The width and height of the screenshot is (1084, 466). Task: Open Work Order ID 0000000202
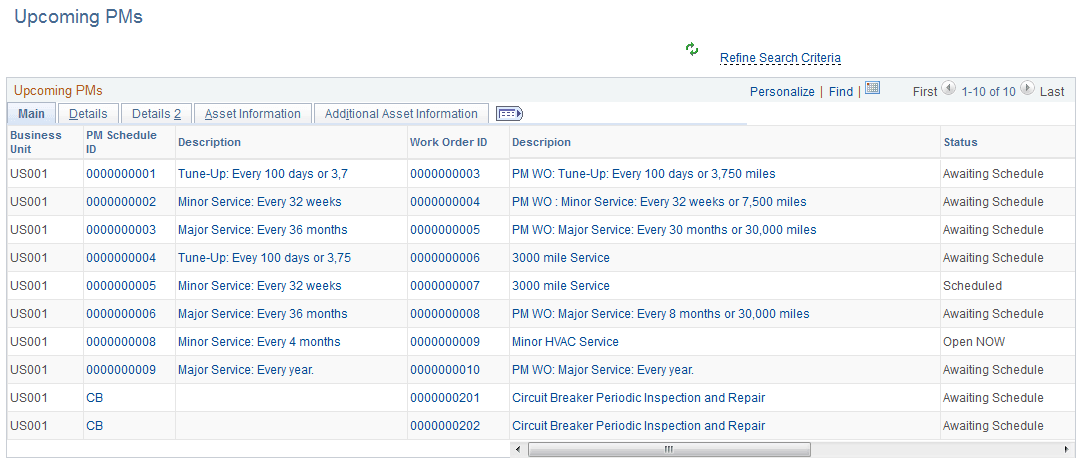click(x=445, y=426)
